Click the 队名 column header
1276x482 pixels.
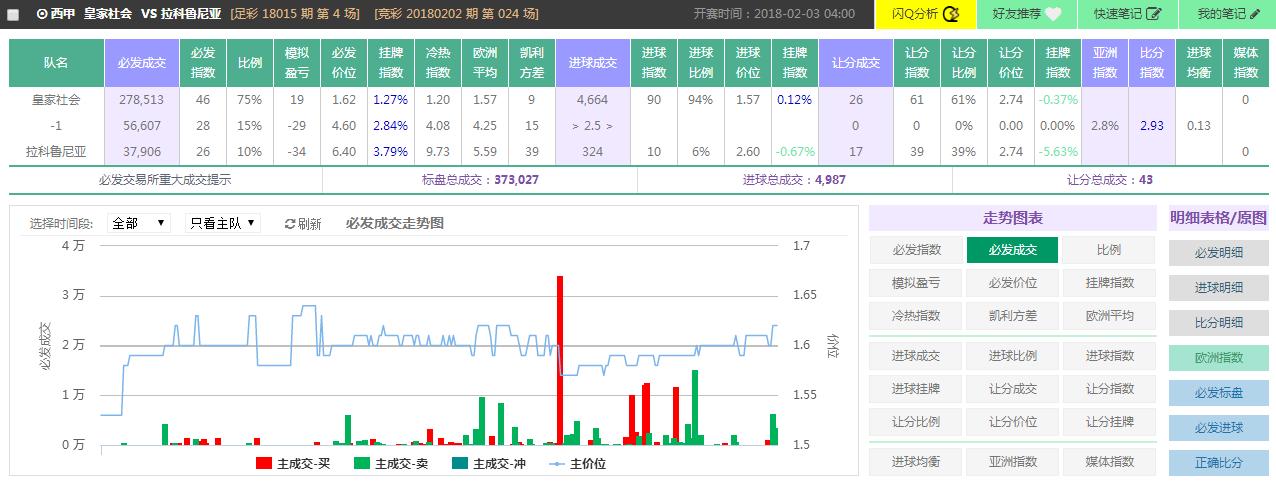[x=56, y=63]
